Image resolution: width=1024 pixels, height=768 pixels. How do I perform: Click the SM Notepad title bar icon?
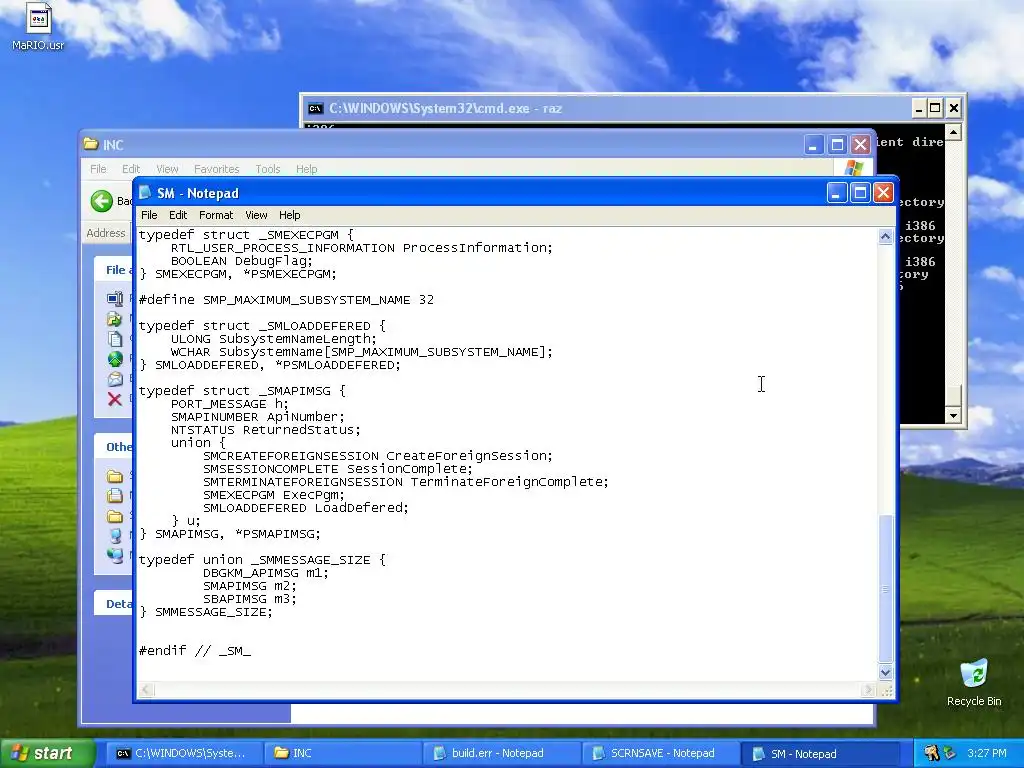point(145,192)
